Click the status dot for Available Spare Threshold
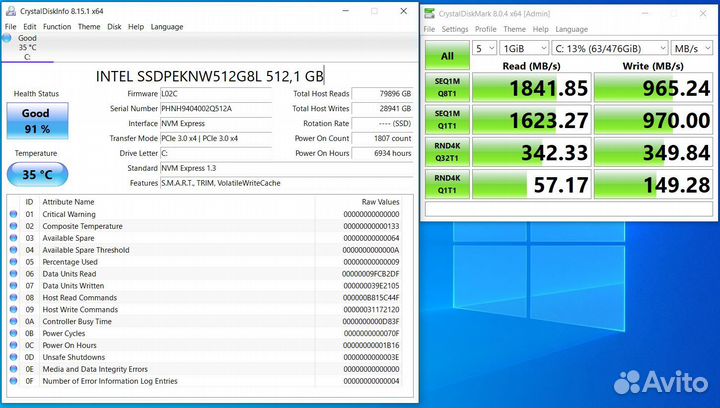 pyautogui.click(x=13, y=250)
